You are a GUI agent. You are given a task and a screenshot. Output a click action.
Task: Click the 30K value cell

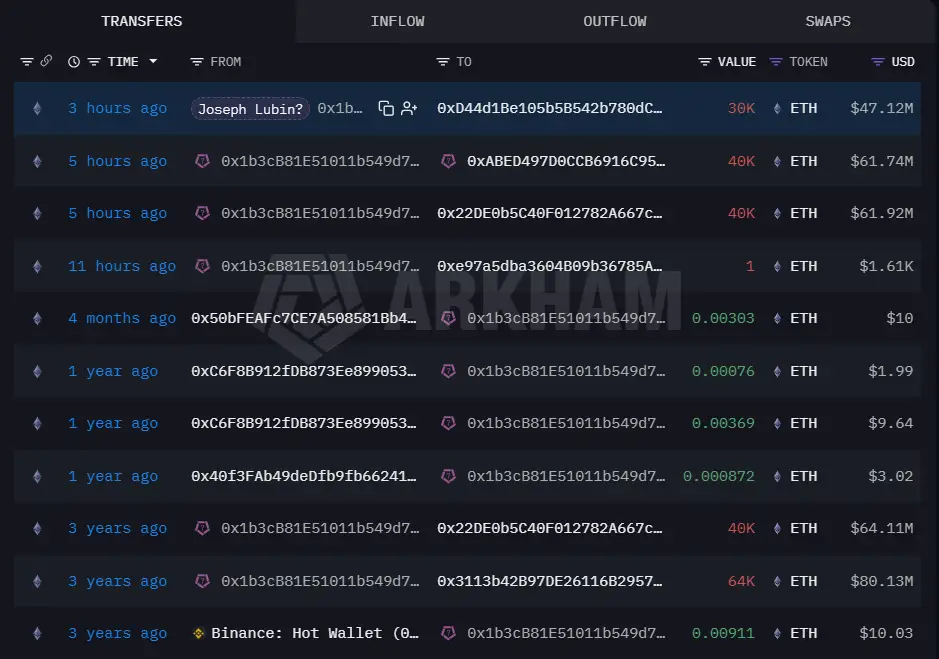741,108
